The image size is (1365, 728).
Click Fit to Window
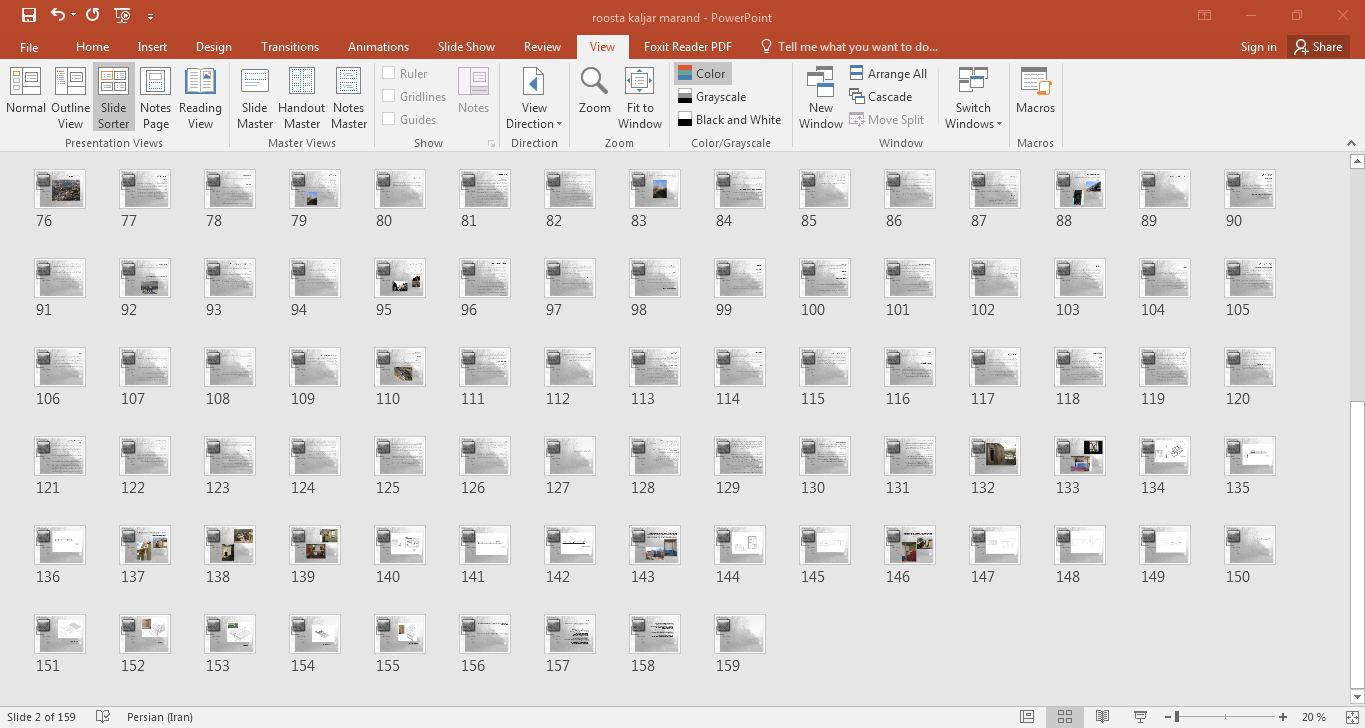[x=639, y=98]
